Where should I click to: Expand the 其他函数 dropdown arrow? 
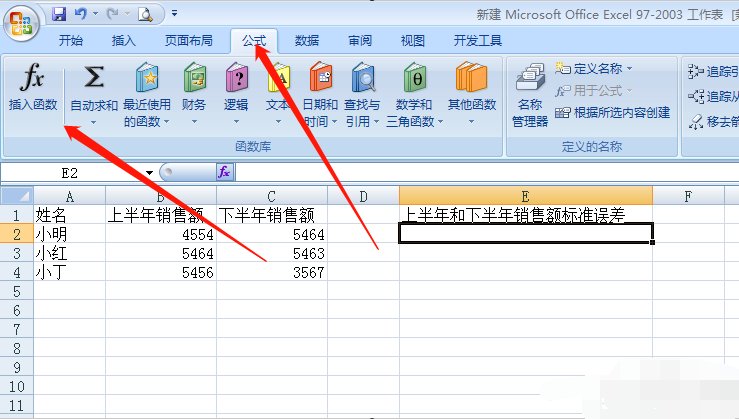(x=471, y=122)
